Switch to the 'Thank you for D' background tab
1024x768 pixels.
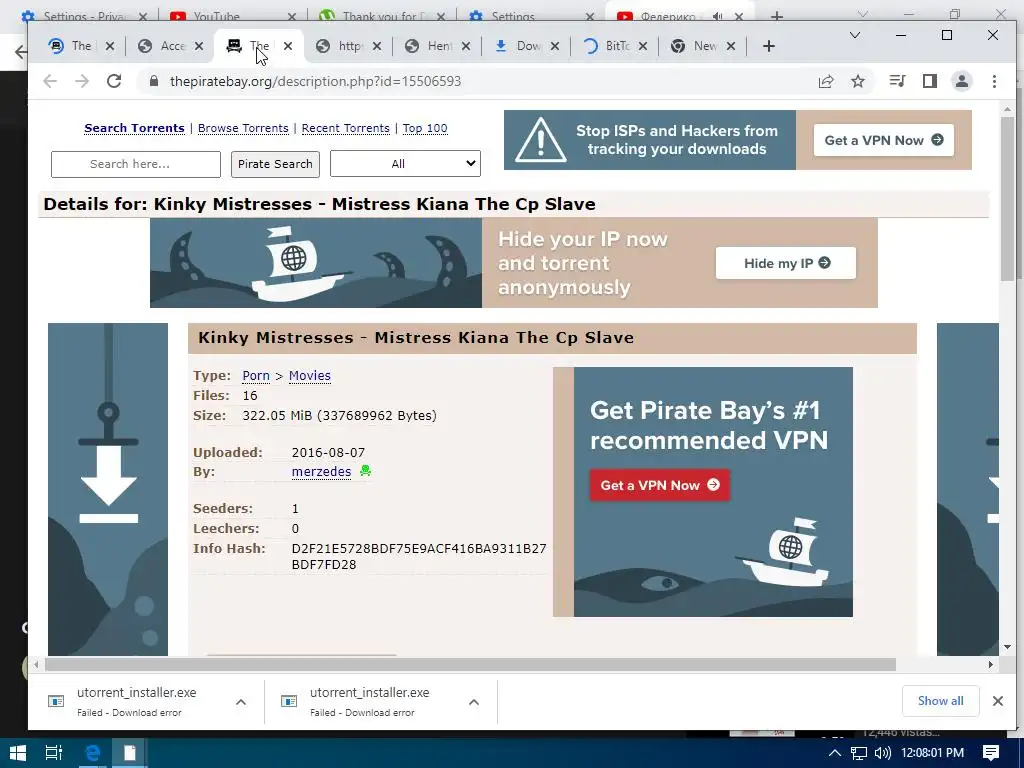point(381,16)
